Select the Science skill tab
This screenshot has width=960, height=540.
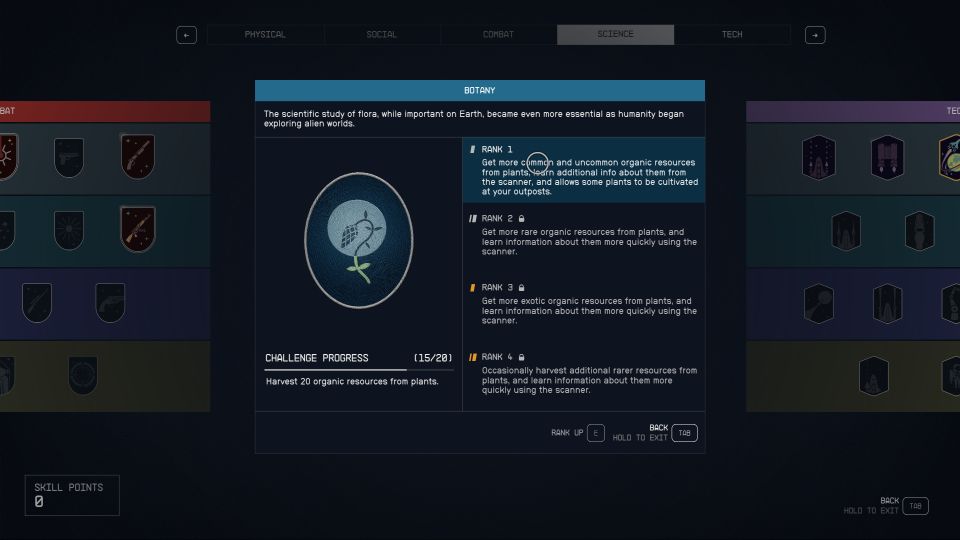coord(615,34)
